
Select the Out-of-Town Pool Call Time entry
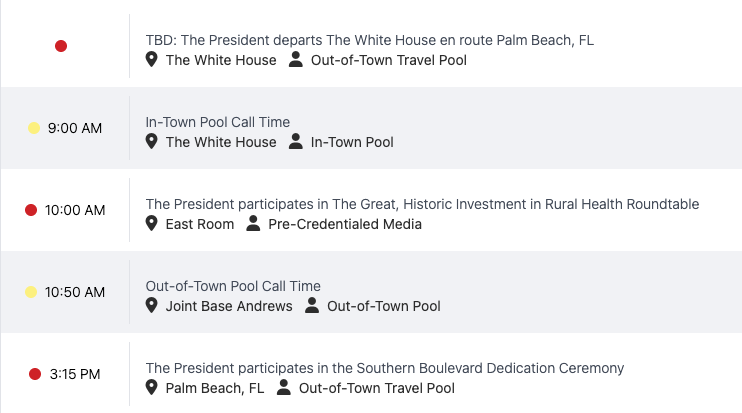[x=233, y=286]
